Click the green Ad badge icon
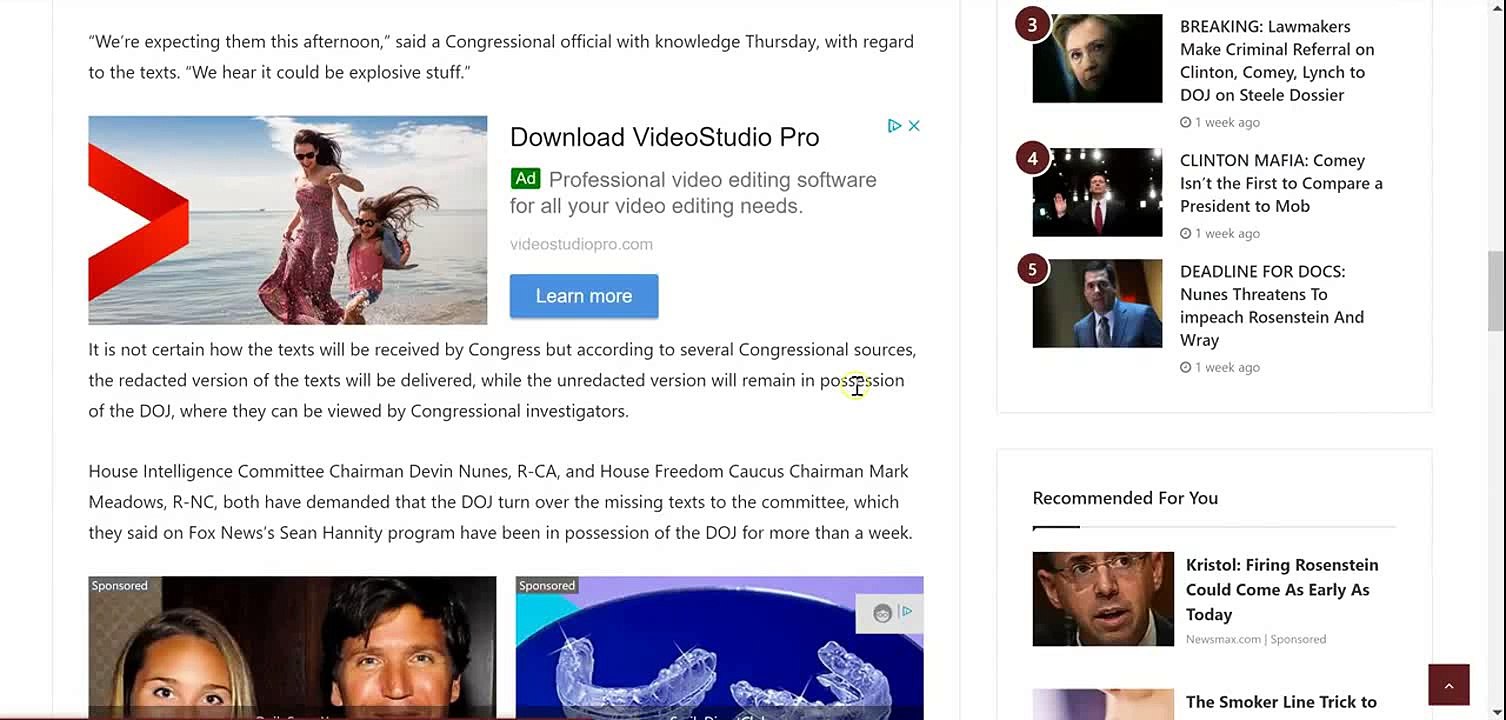This screenshot has width=1506, height=720. [525, 179]
